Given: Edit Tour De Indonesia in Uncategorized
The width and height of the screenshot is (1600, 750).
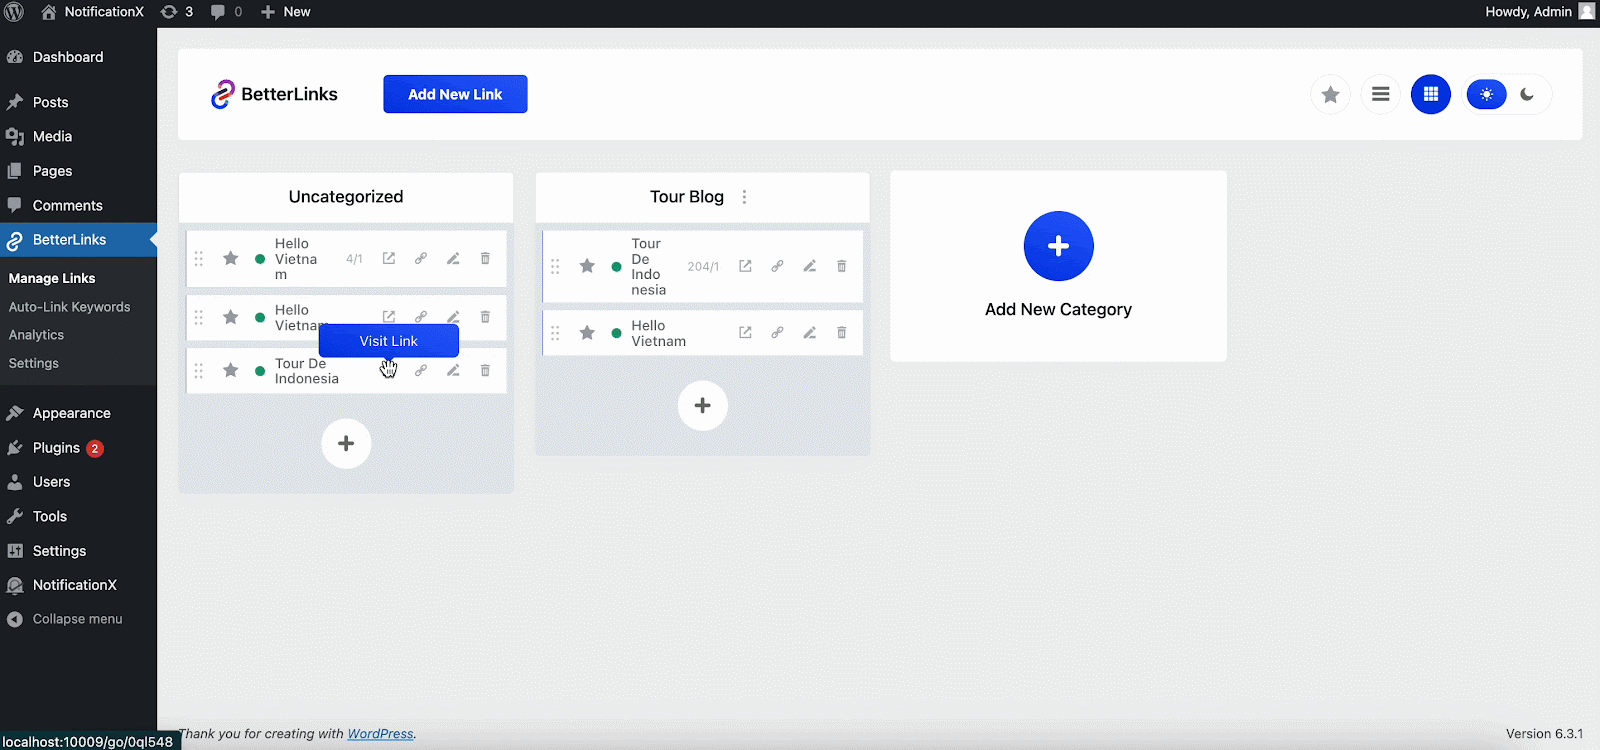Looking at the screenshot, I should [x=453, y=370].
